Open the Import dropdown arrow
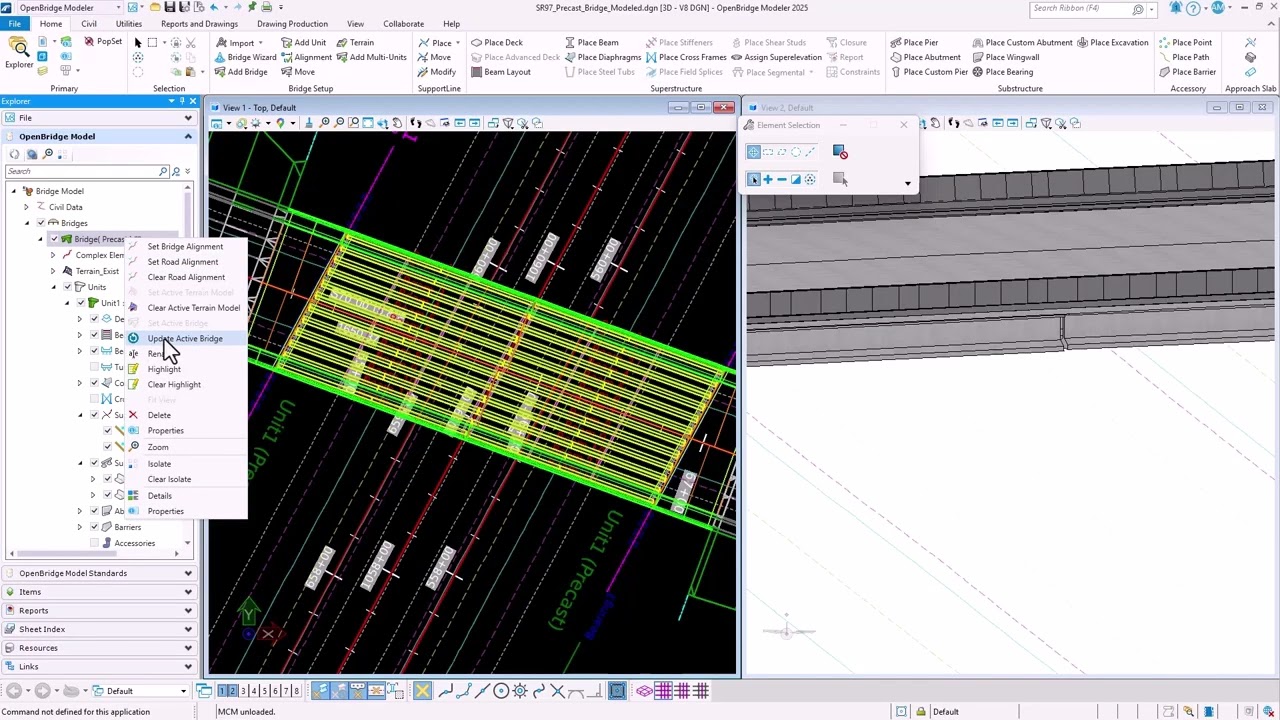Image resolution: width=1280 pixels, height=720 pixels. 260,43
